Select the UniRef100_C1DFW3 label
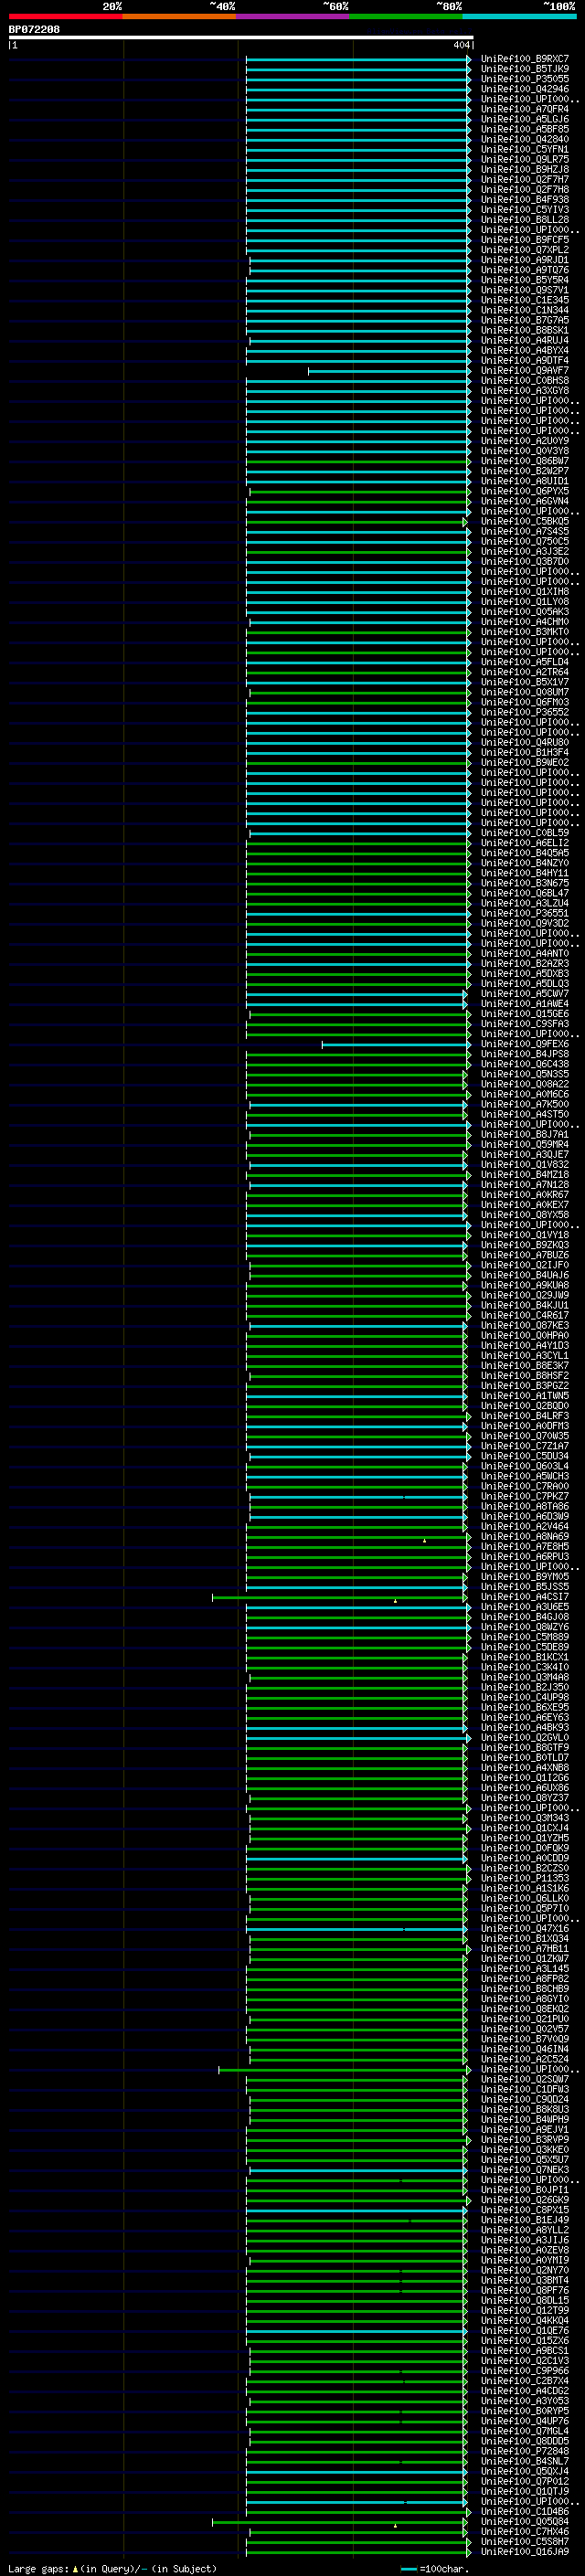The width and height of the screenshot is (585, 2576). [x=525, y=2089]
